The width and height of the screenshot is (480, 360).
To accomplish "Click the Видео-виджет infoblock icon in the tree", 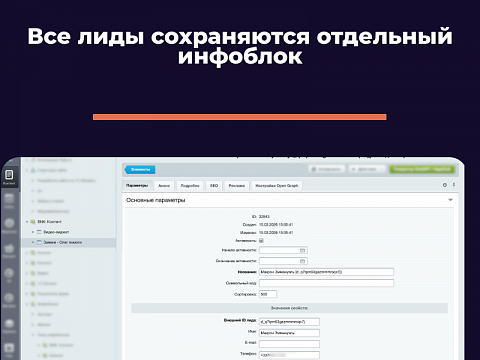I will click(x=39, y=232).
